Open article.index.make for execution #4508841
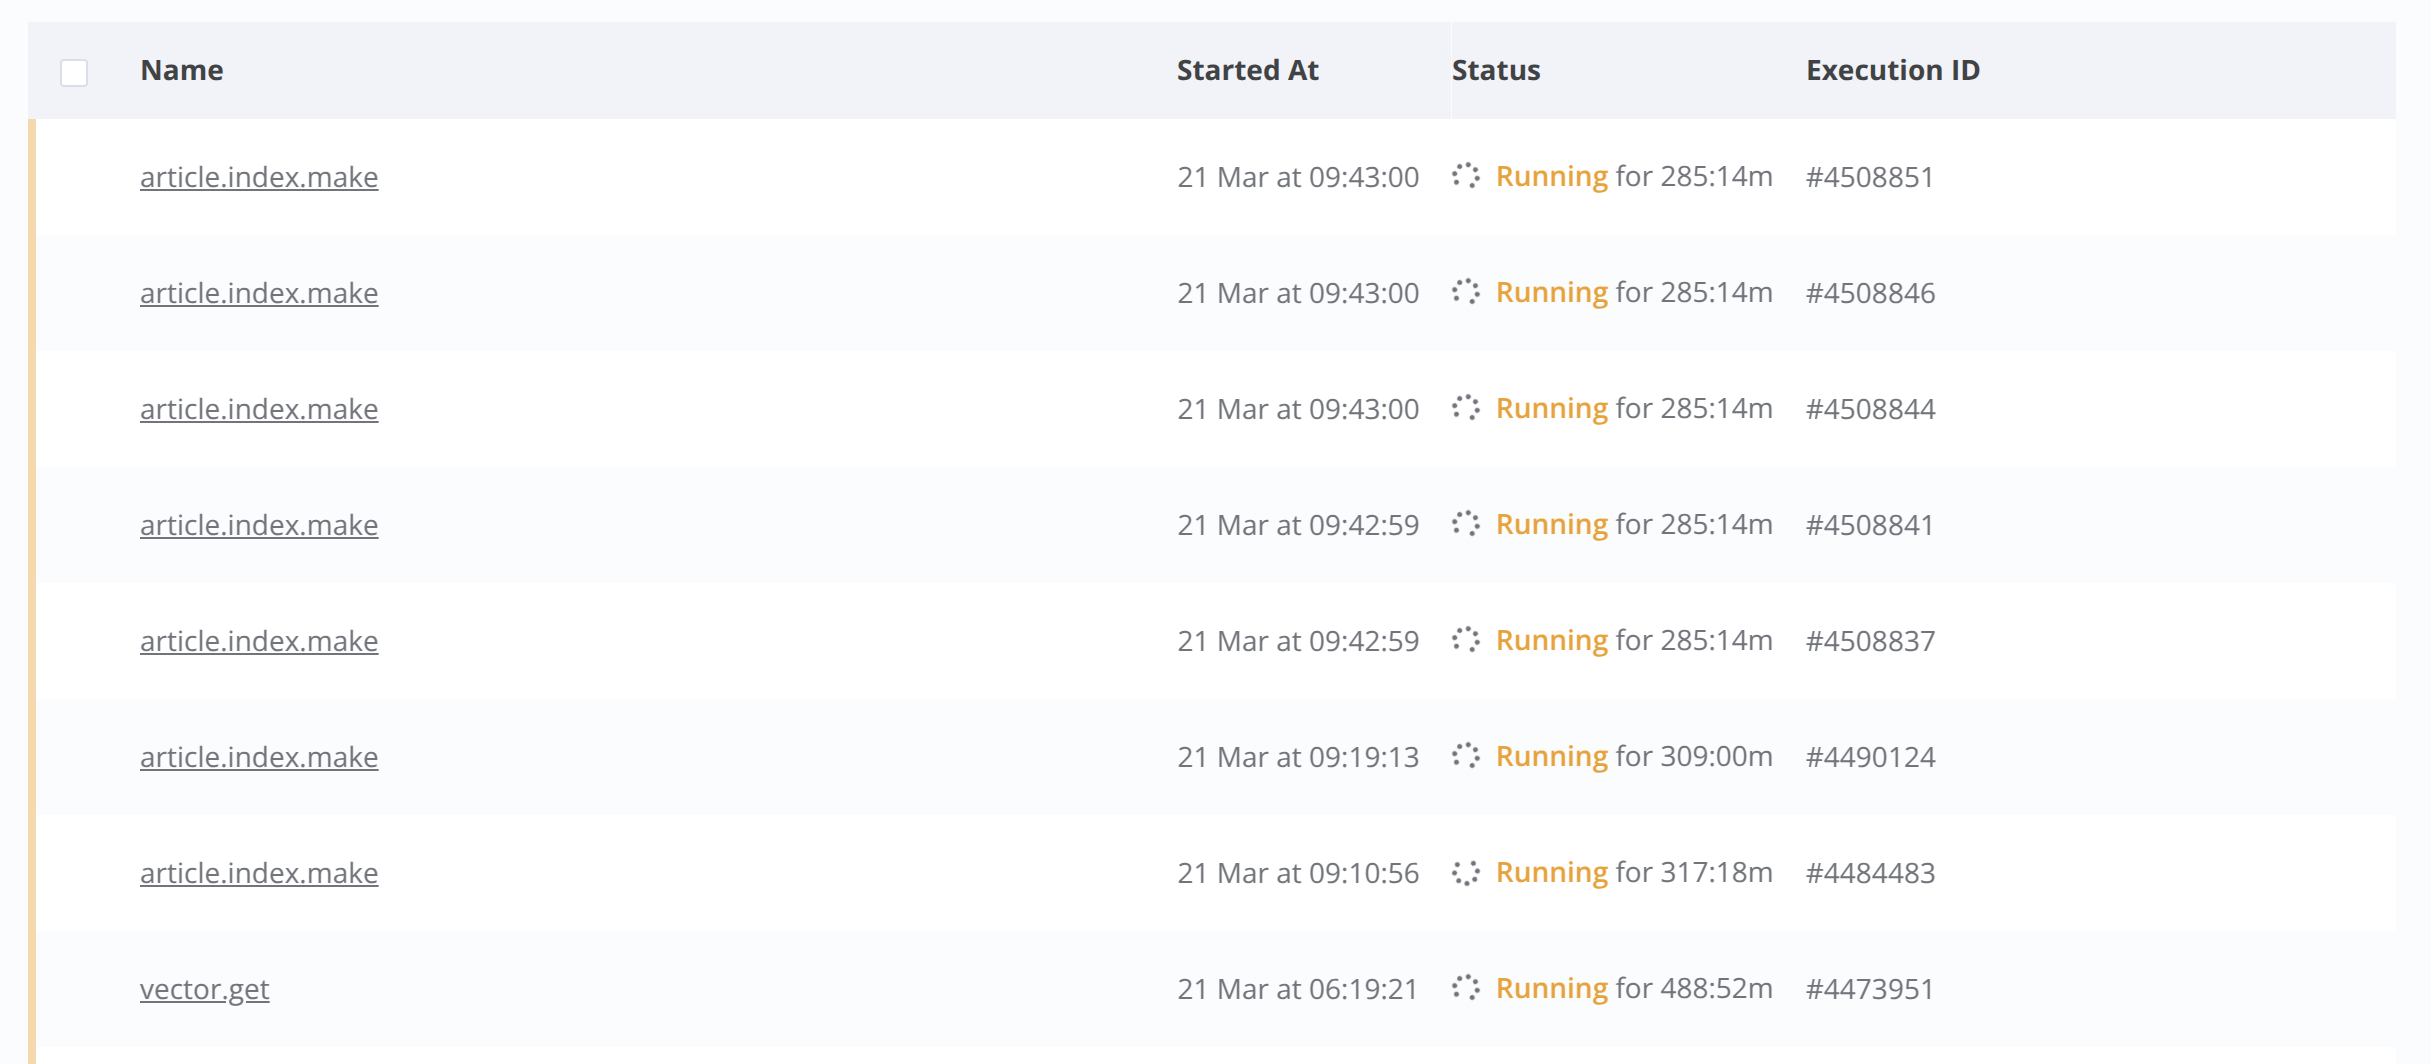2431x1064 pixels. [259, 525]
